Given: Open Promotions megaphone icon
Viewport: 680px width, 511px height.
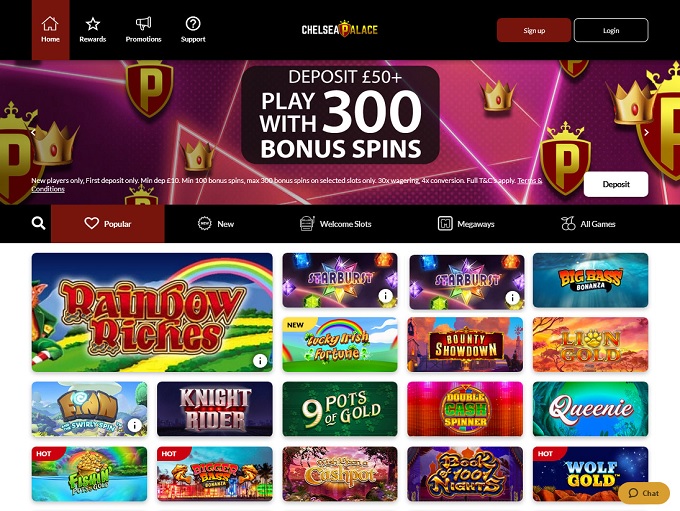Looking at the screenshot, I should click(x=143, y=23).
